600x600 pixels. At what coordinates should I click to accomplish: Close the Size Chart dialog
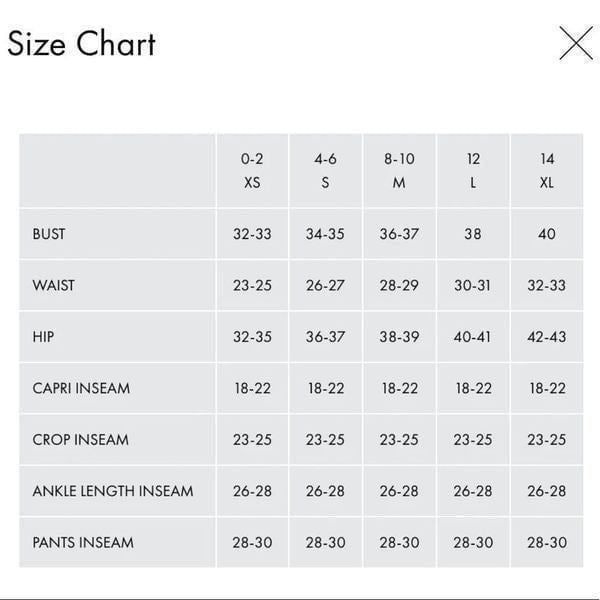coord(576,43)
